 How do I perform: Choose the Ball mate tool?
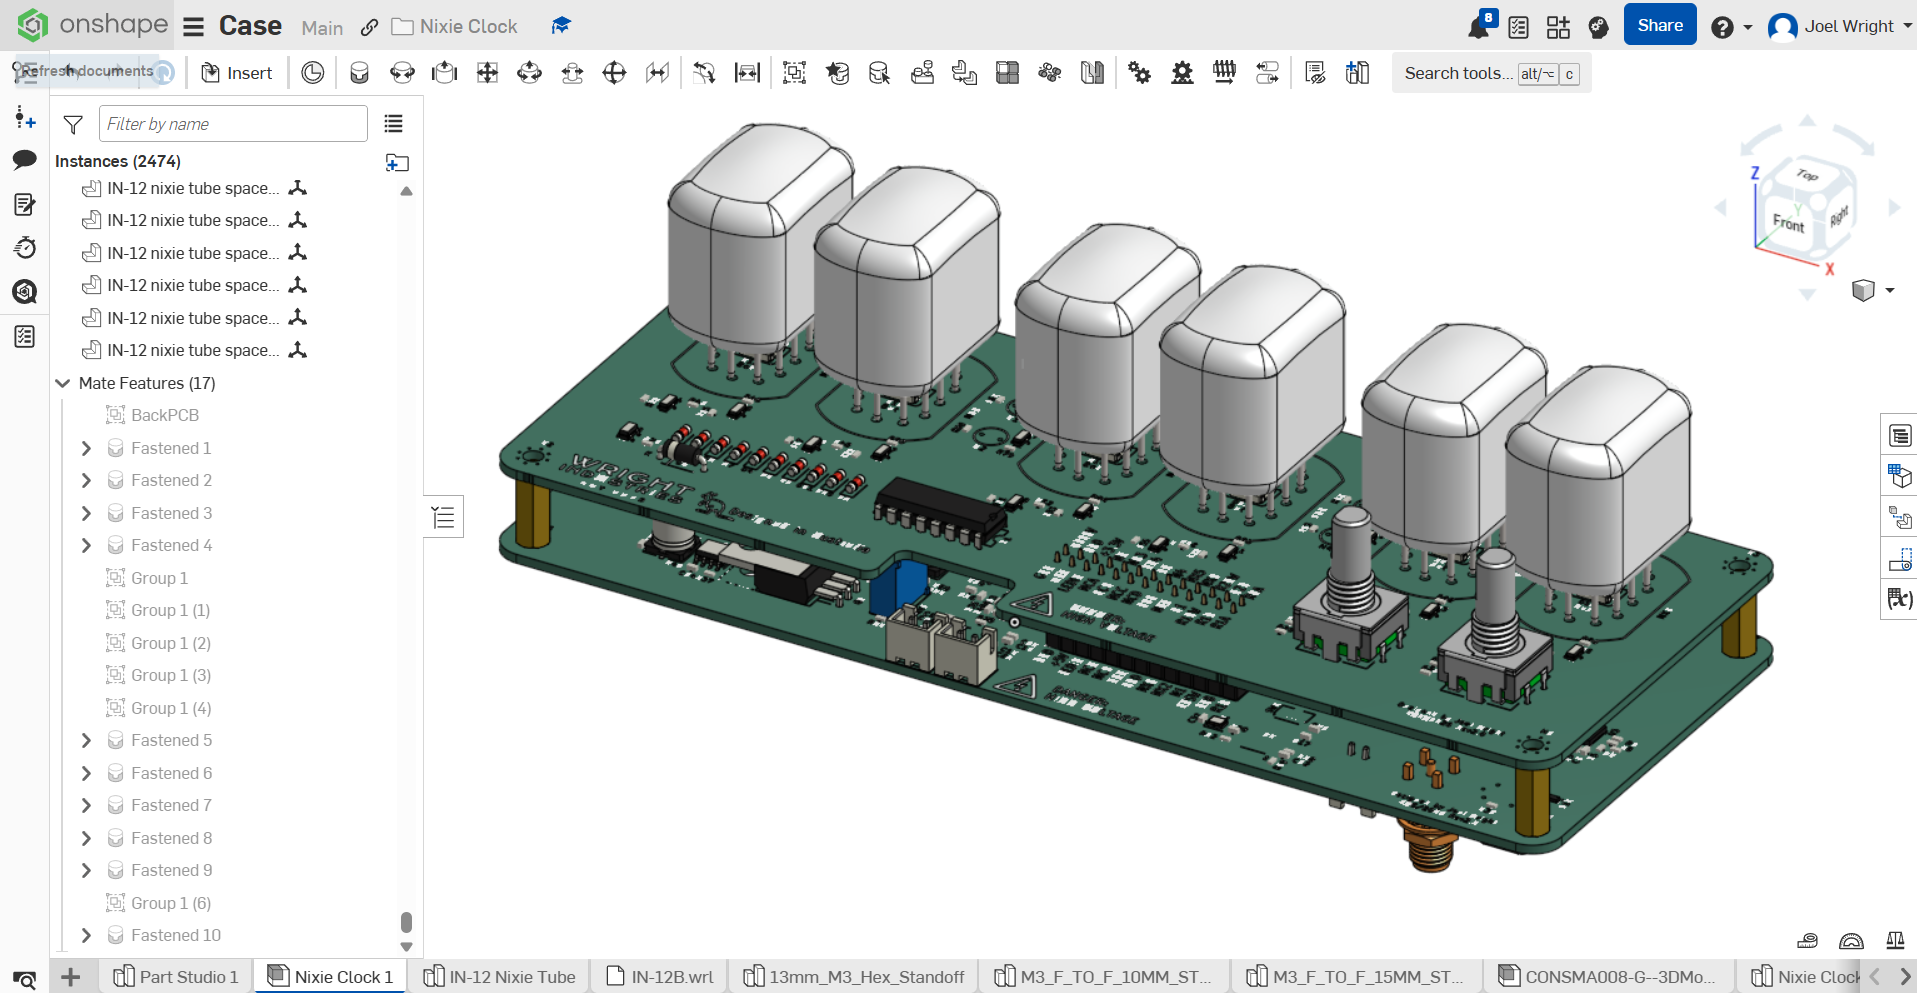(614, 73)
